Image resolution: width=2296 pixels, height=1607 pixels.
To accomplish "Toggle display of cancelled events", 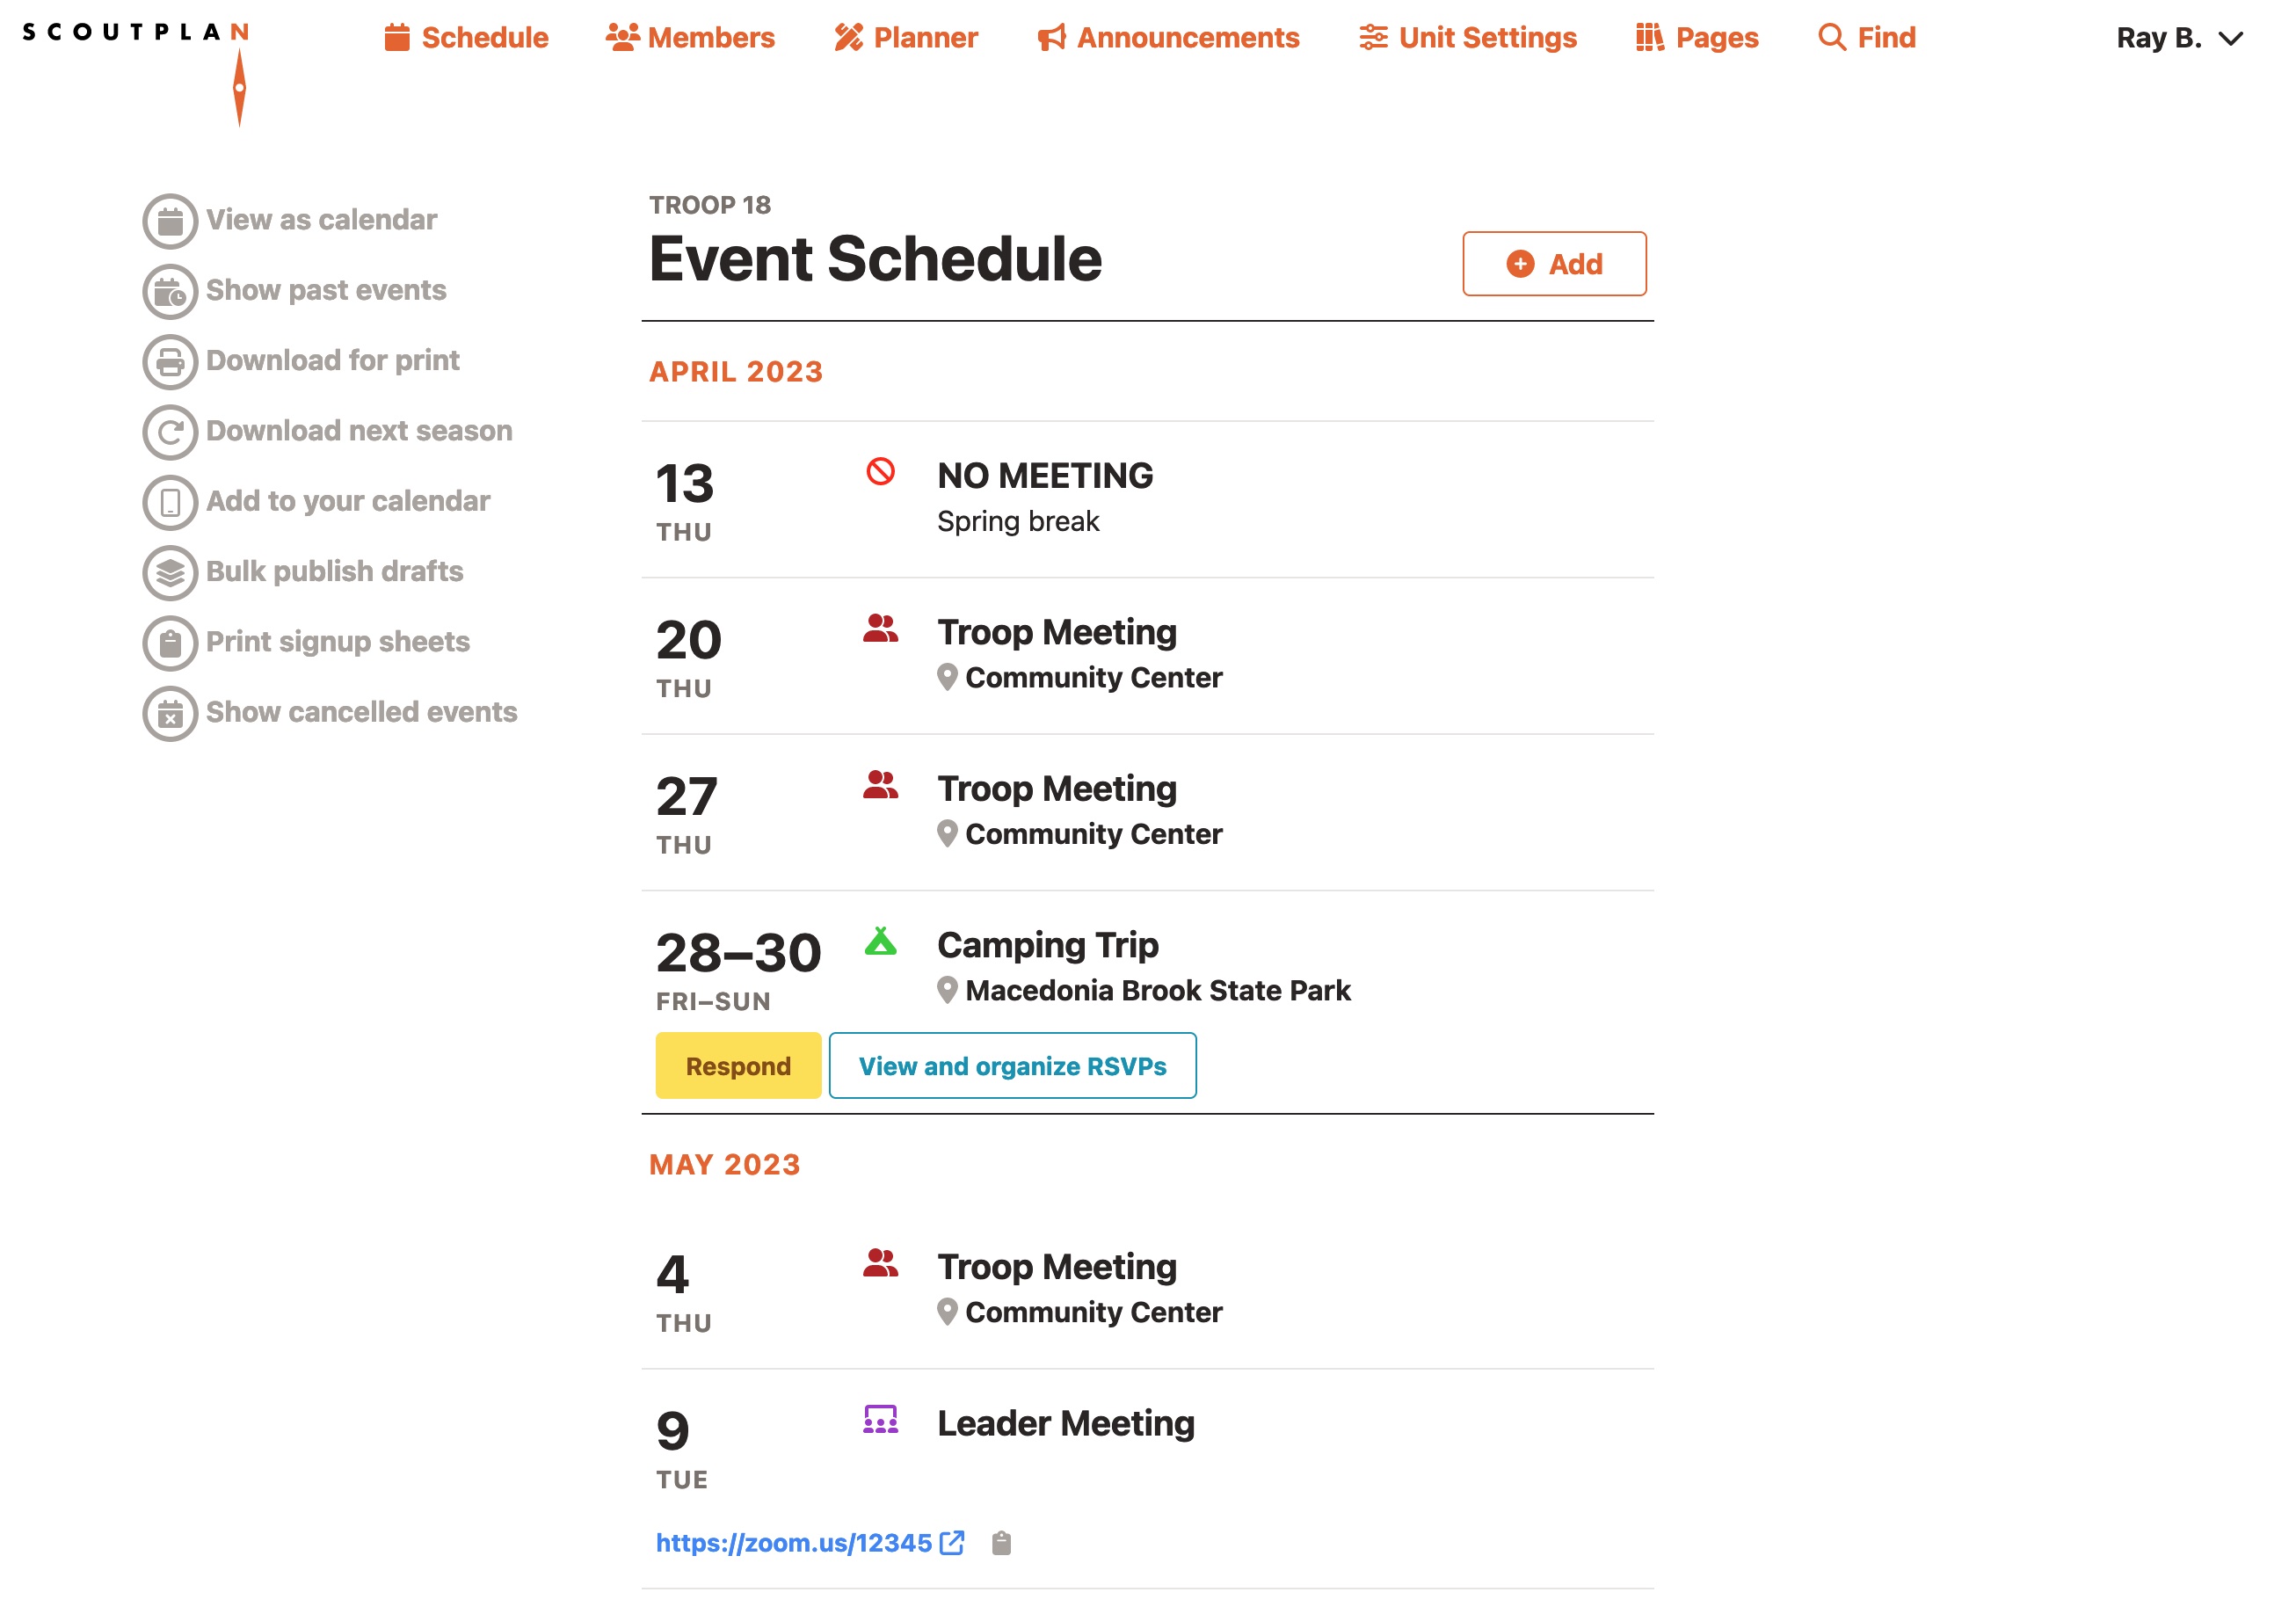I will (331, 710).
